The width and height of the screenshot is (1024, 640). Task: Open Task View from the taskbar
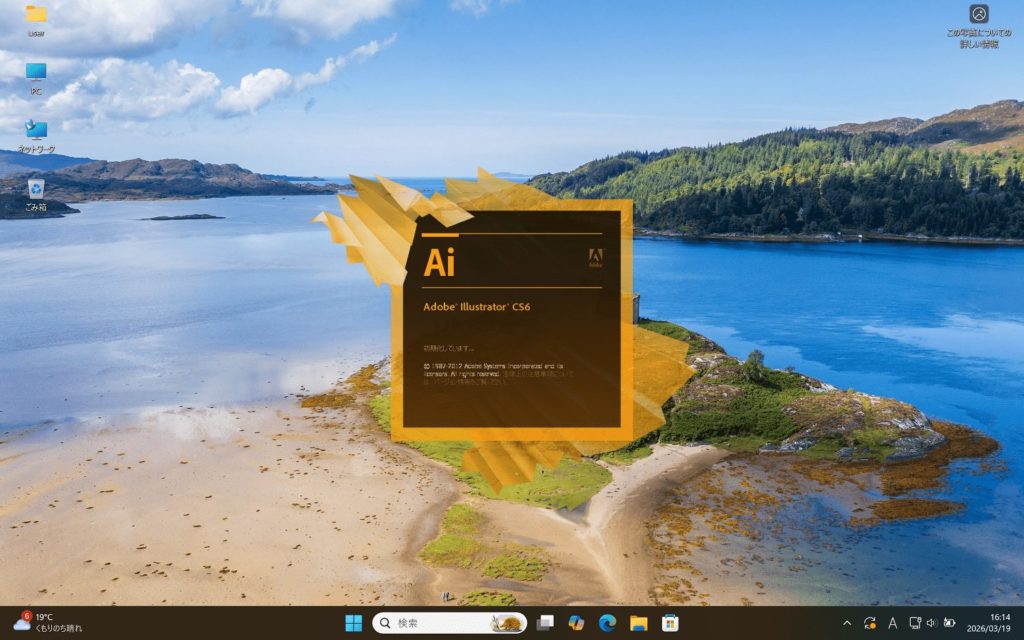(545, 623)
